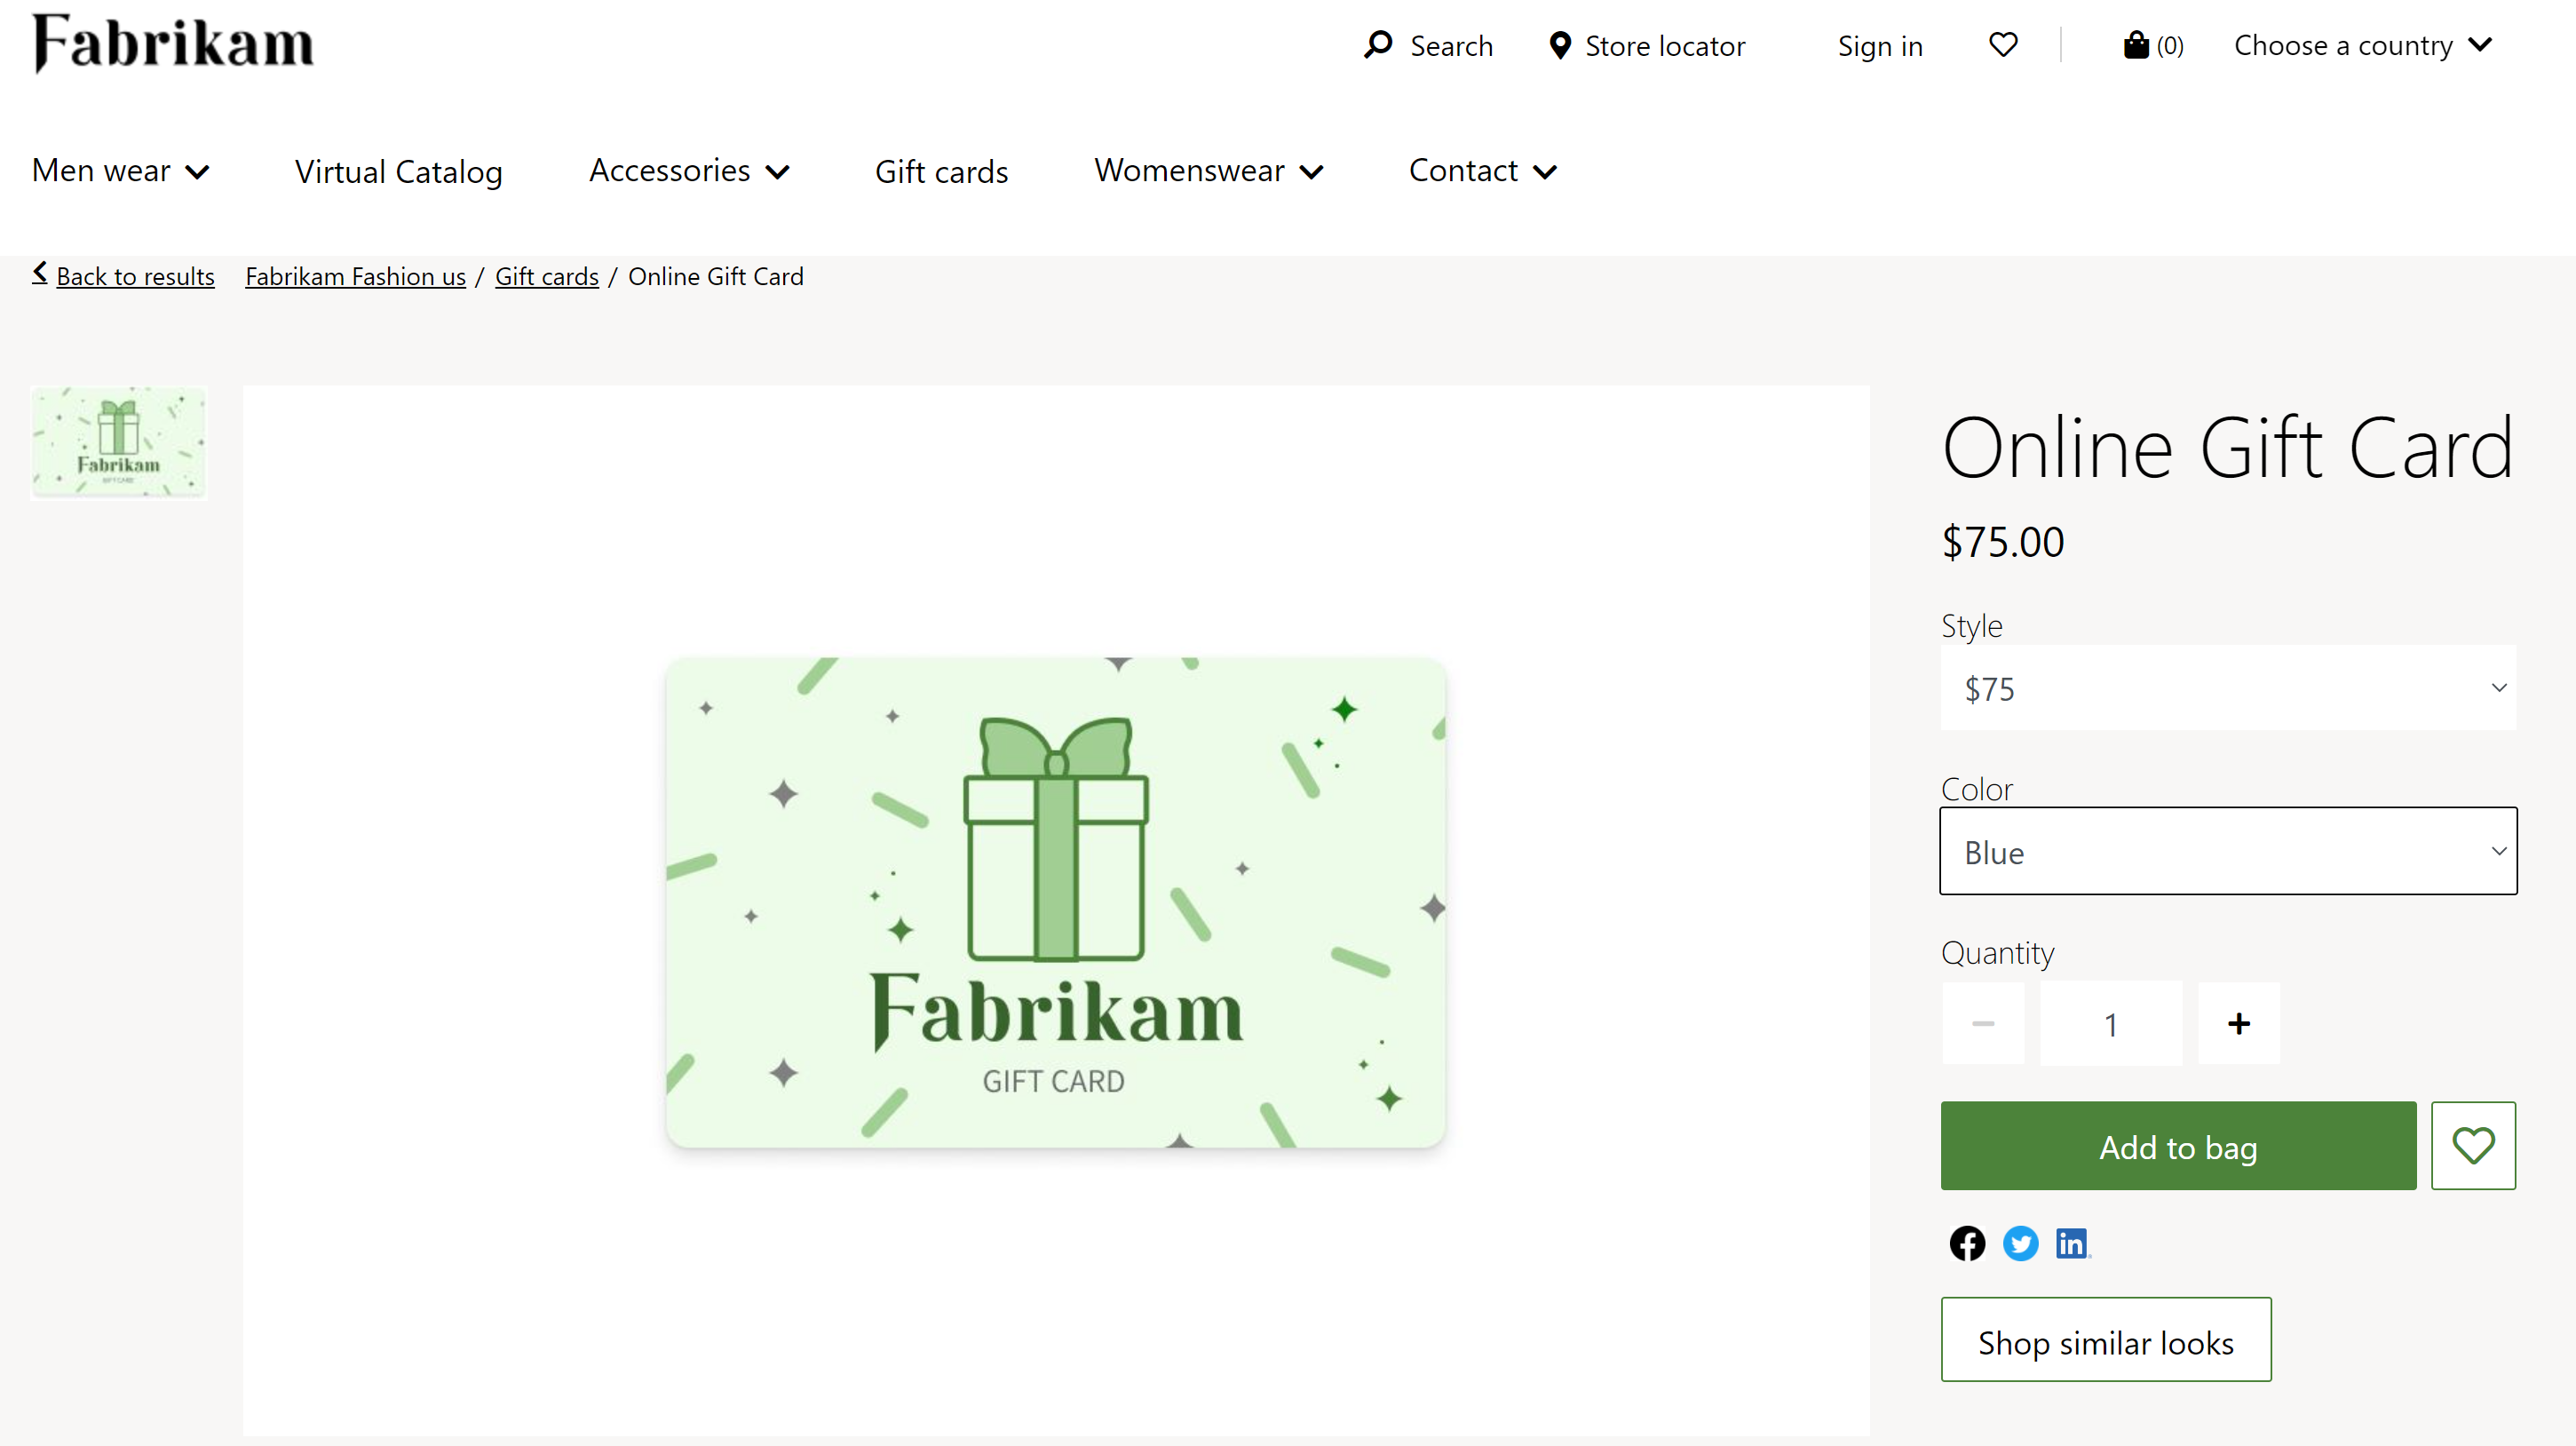Click the Facebook share icon
This screenshot has width=2576, height=1446.
coord(1966,1243)
